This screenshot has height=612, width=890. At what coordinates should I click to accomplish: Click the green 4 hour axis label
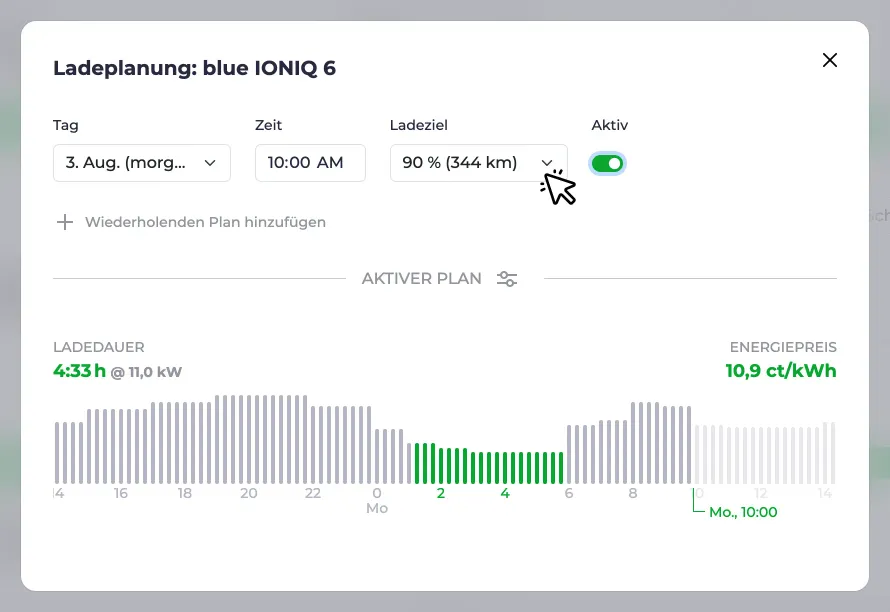(x=505, y=493)
